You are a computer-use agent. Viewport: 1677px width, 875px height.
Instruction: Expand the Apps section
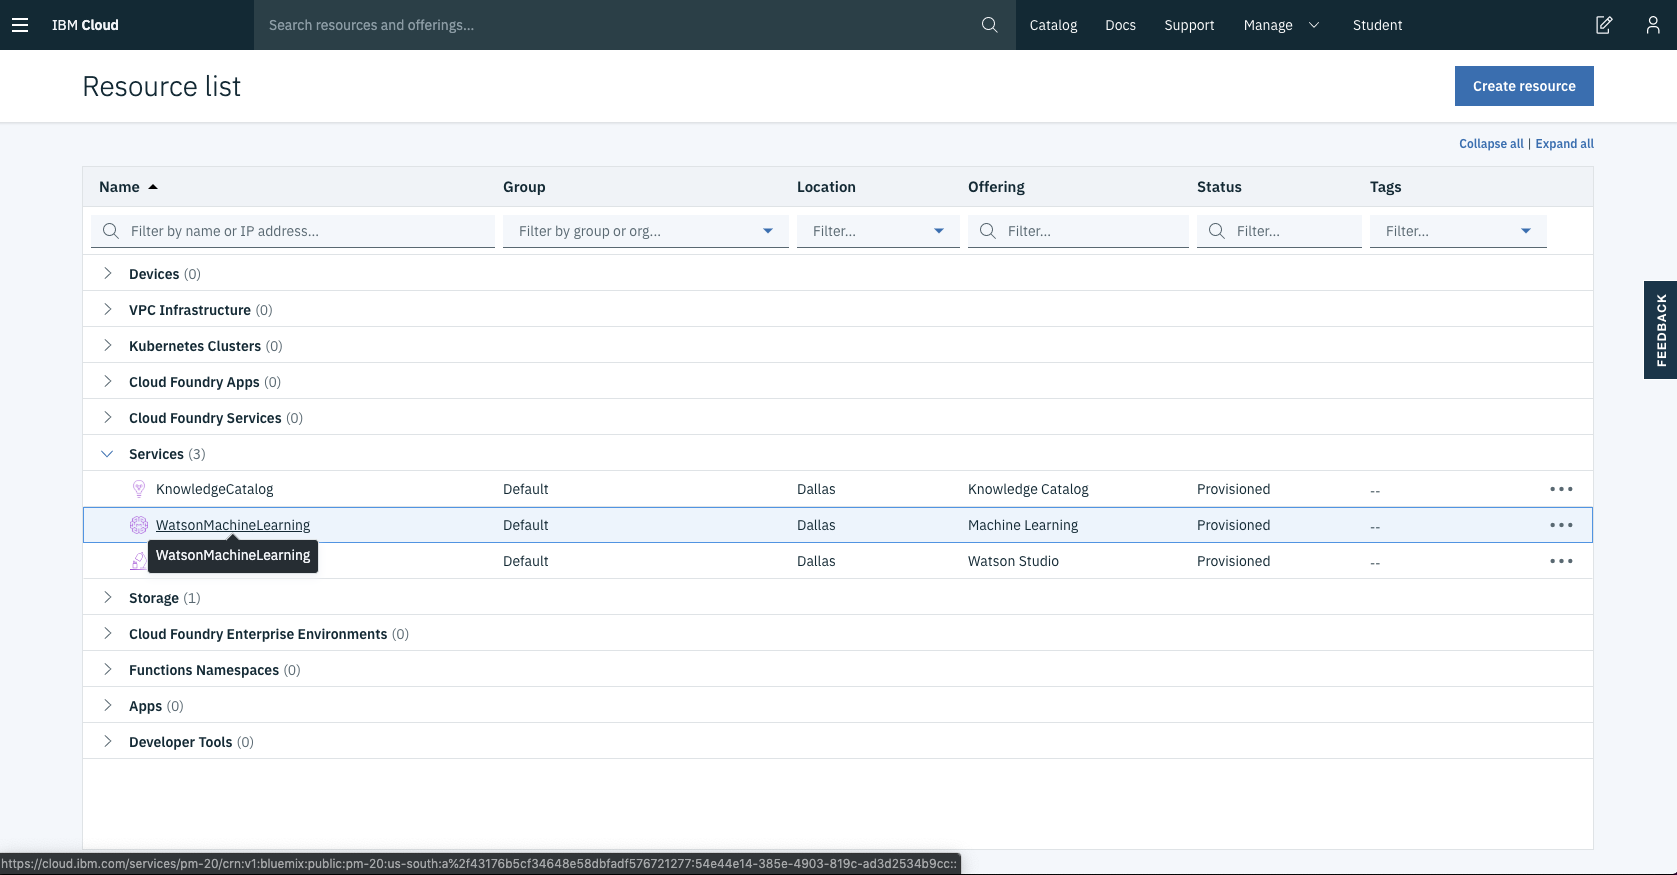point(107,705)
